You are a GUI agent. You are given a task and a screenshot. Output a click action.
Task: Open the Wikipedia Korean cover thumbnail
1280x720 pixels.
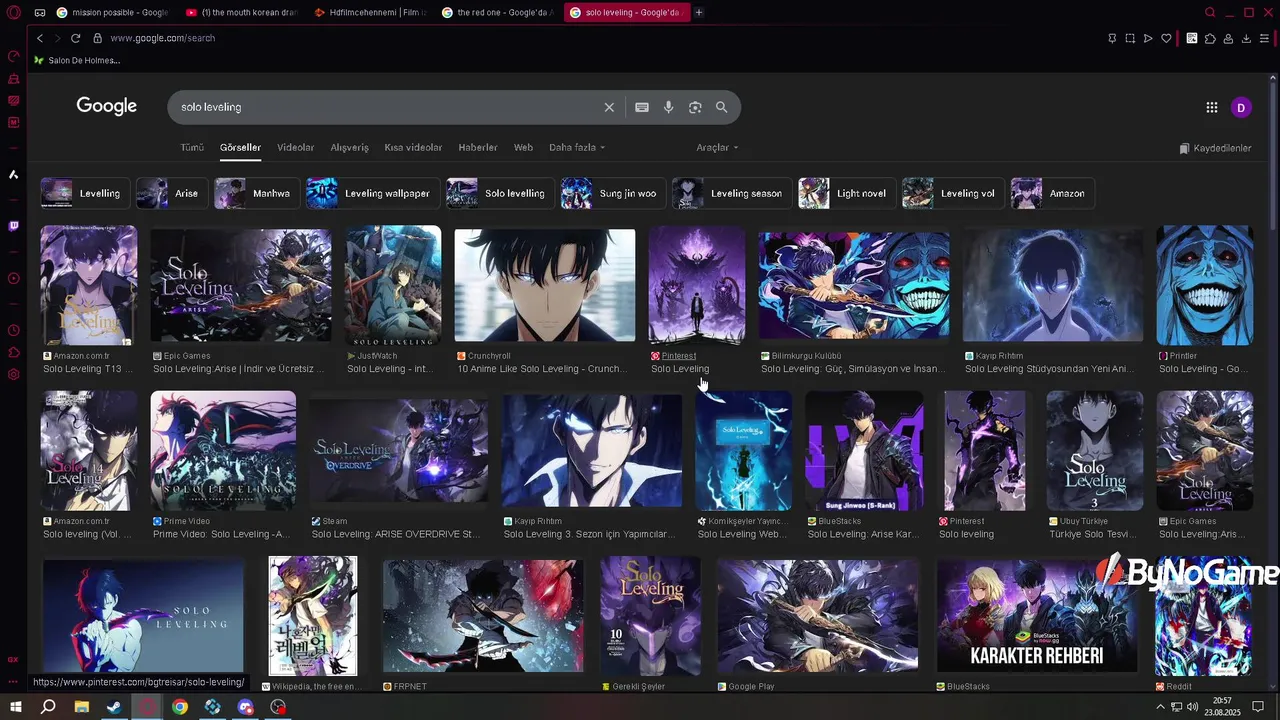[313, 616]
